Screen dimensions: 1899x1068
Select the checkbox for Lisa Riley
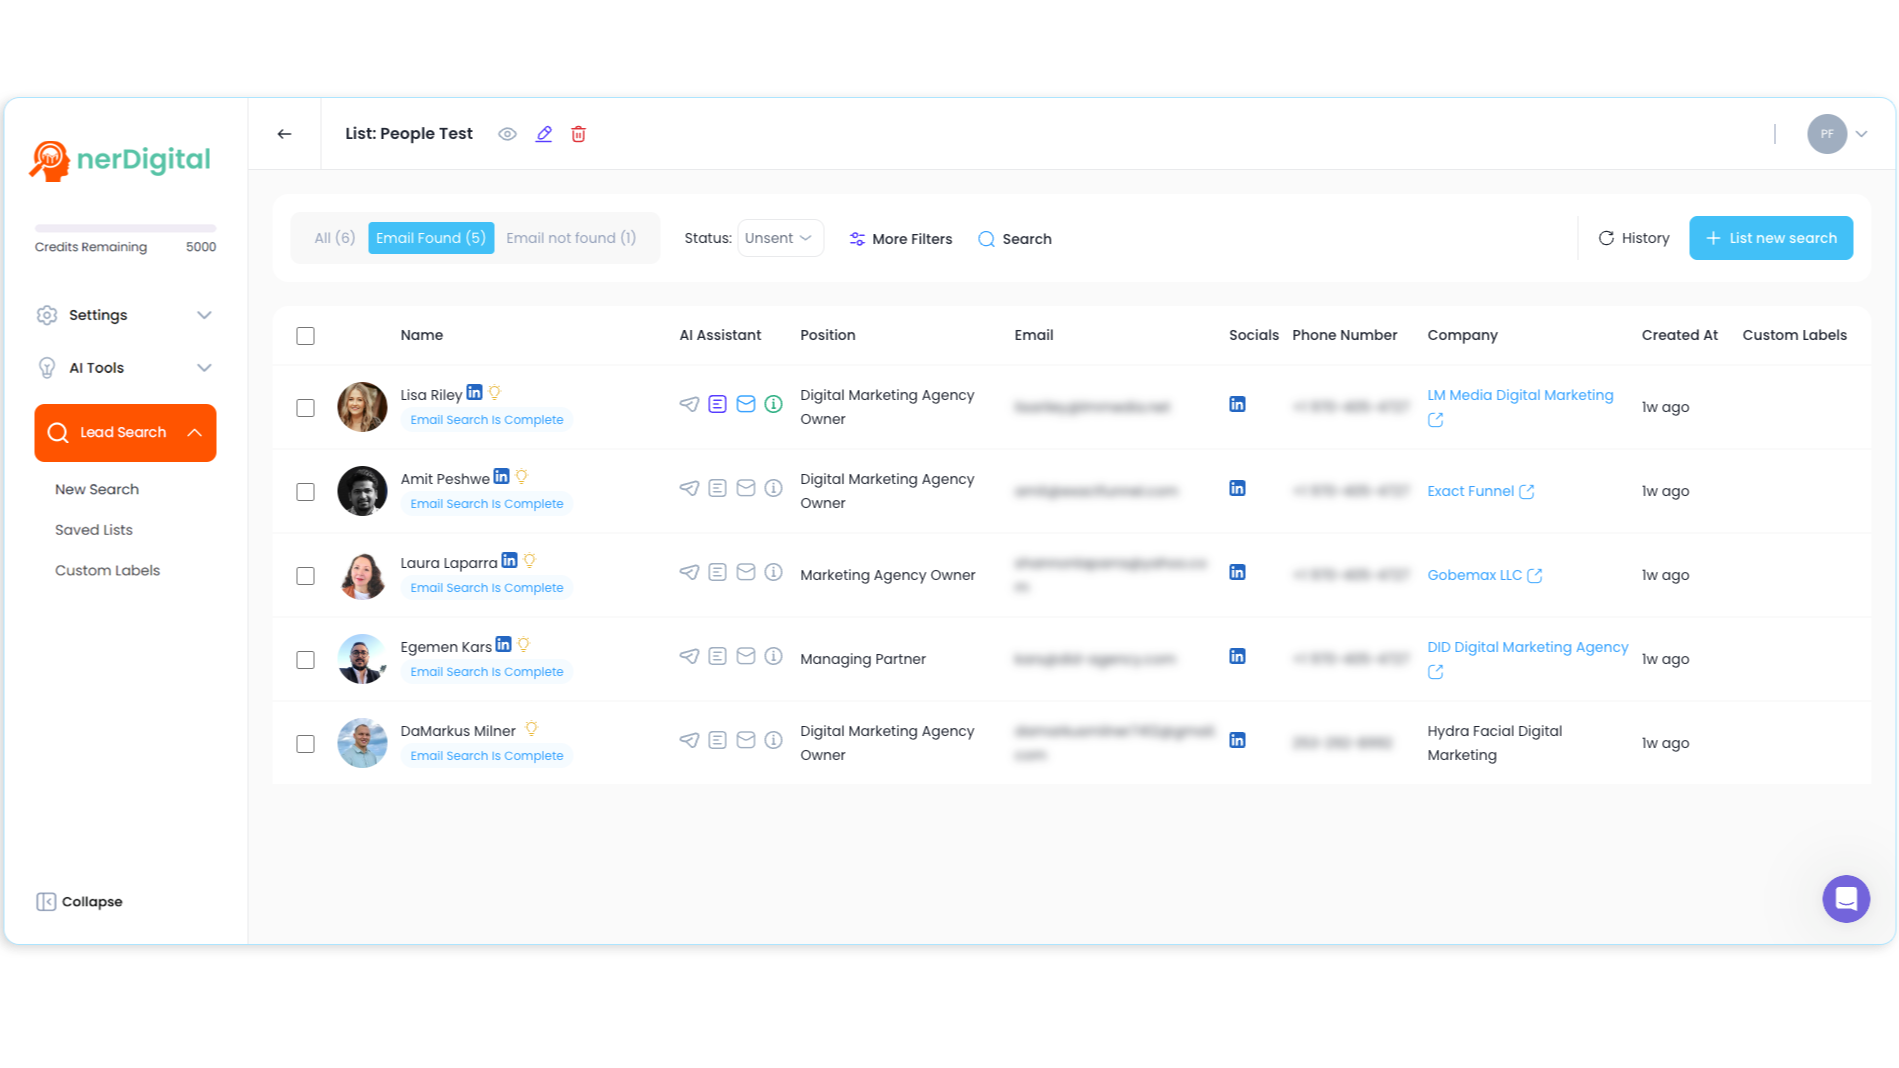pyautogui.click(x=306, y=408)
